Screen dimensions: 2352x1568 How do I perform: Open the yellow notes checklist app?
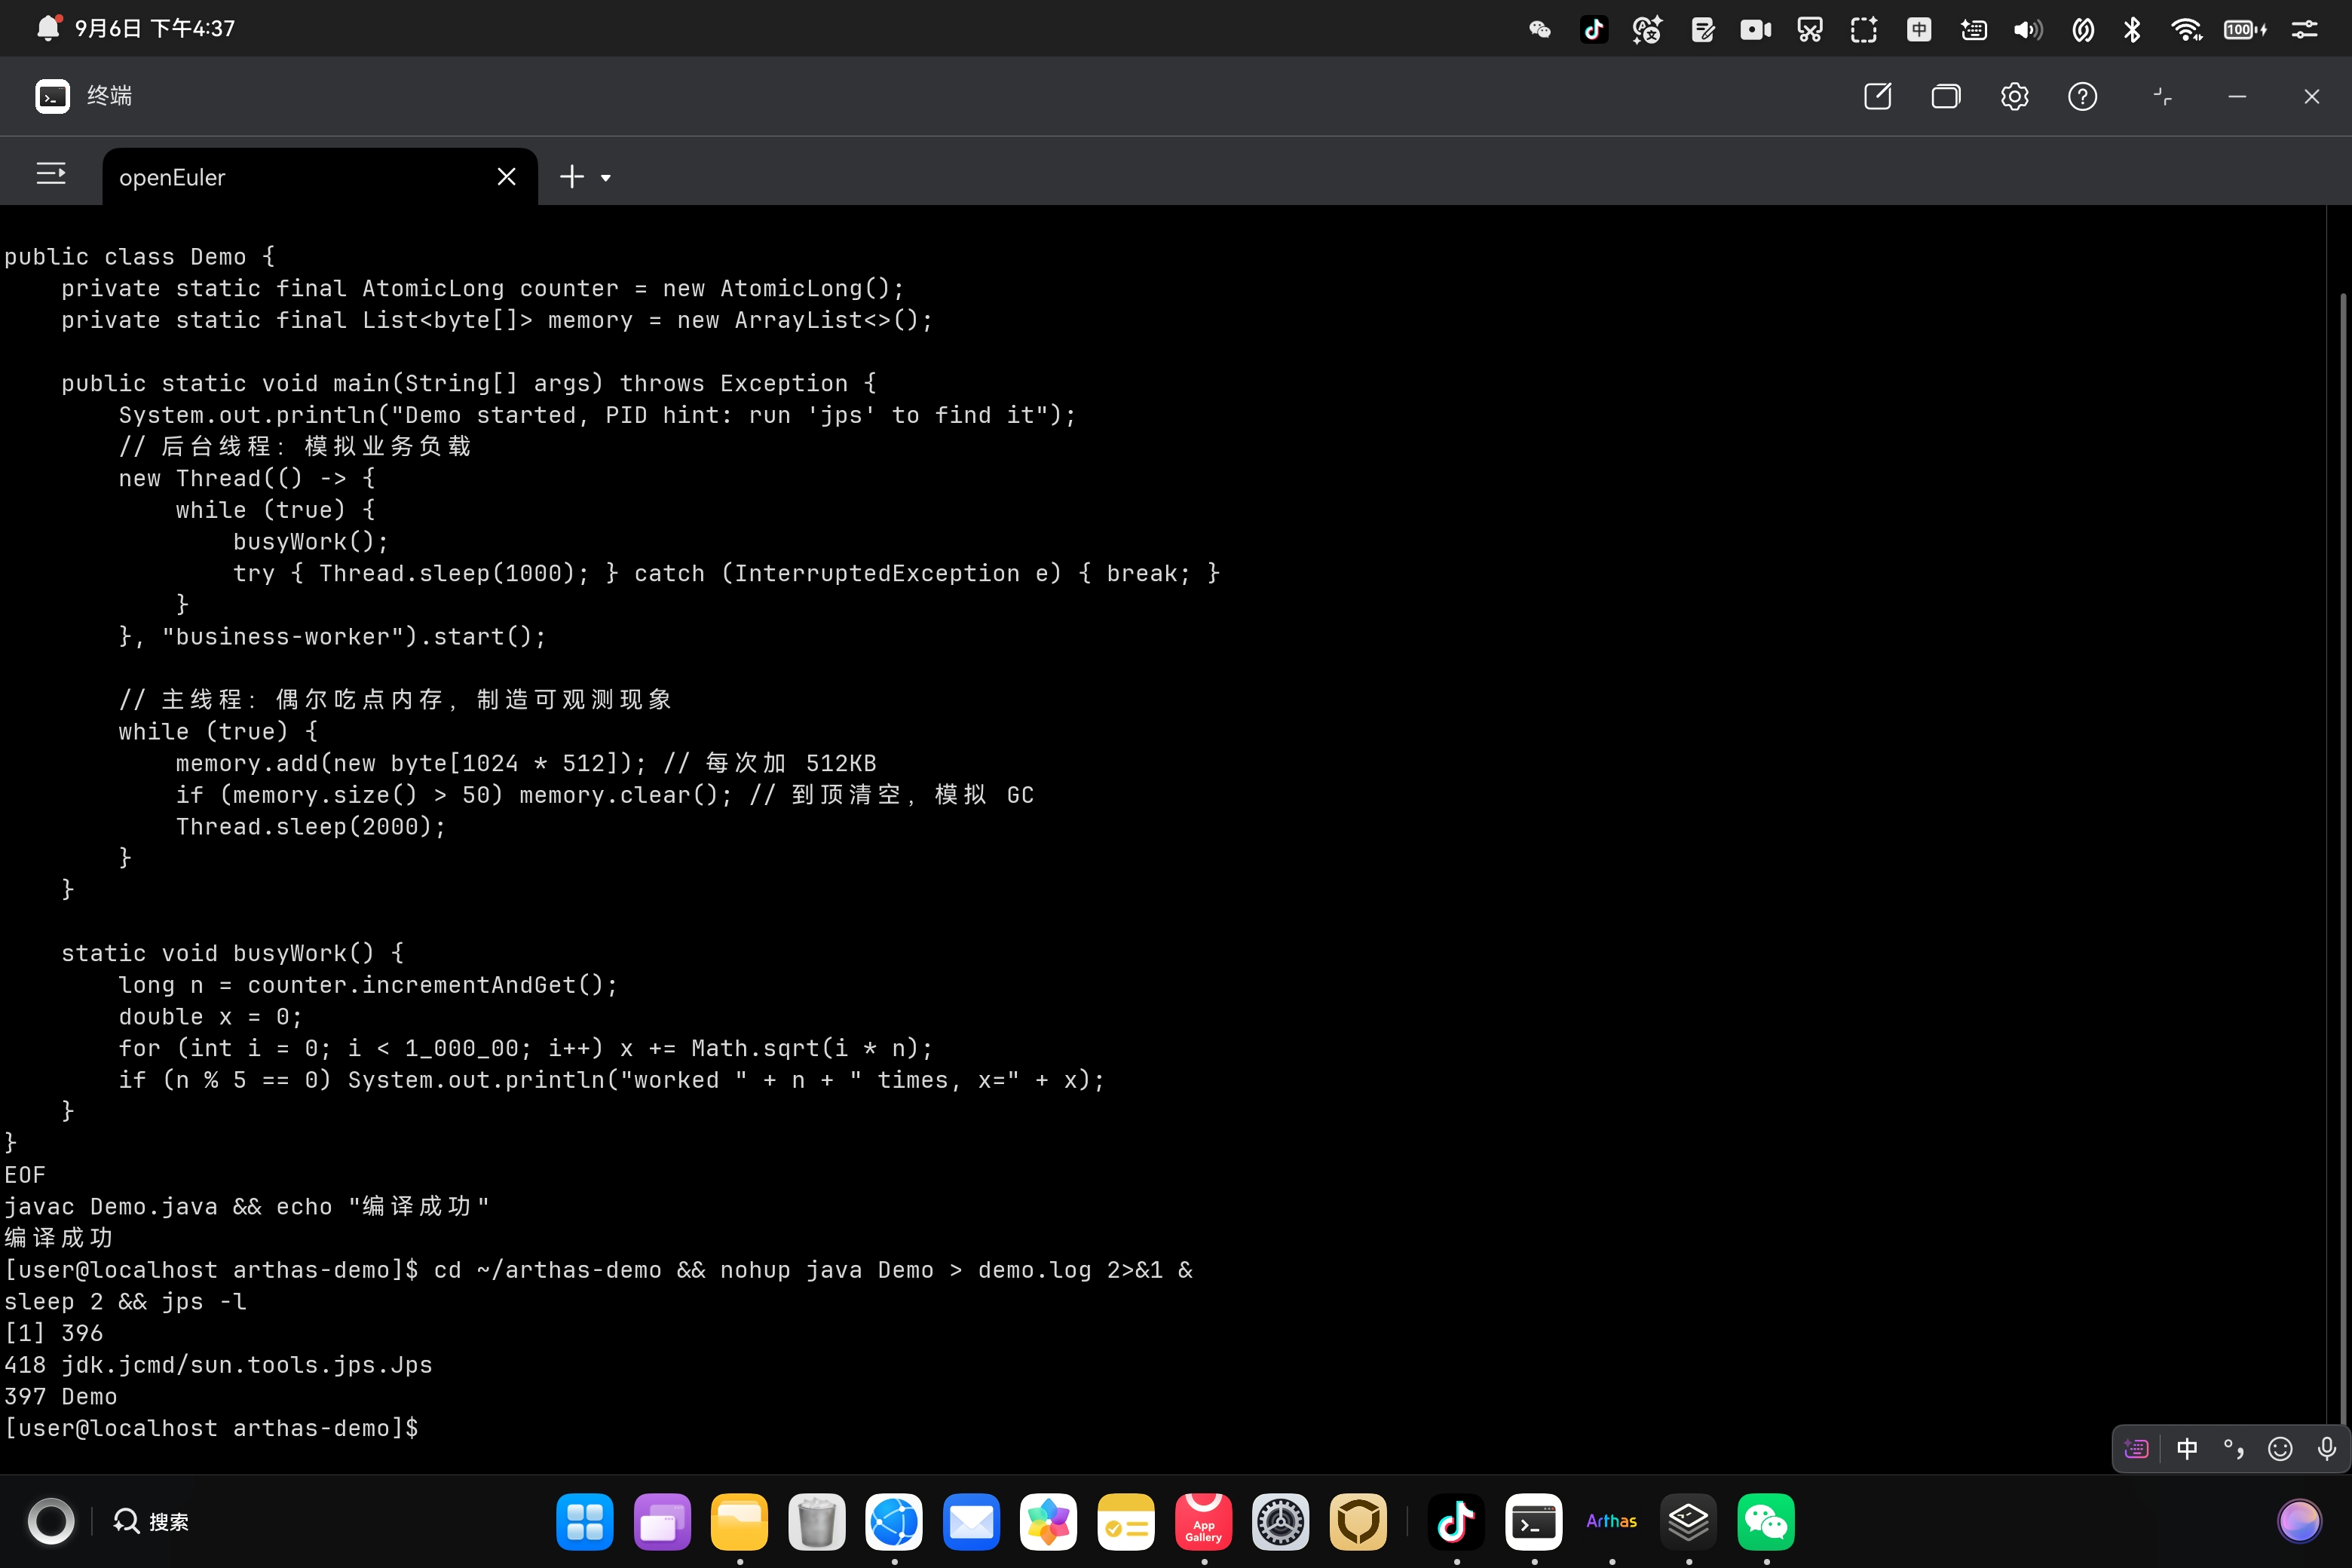(1126, 1521)
